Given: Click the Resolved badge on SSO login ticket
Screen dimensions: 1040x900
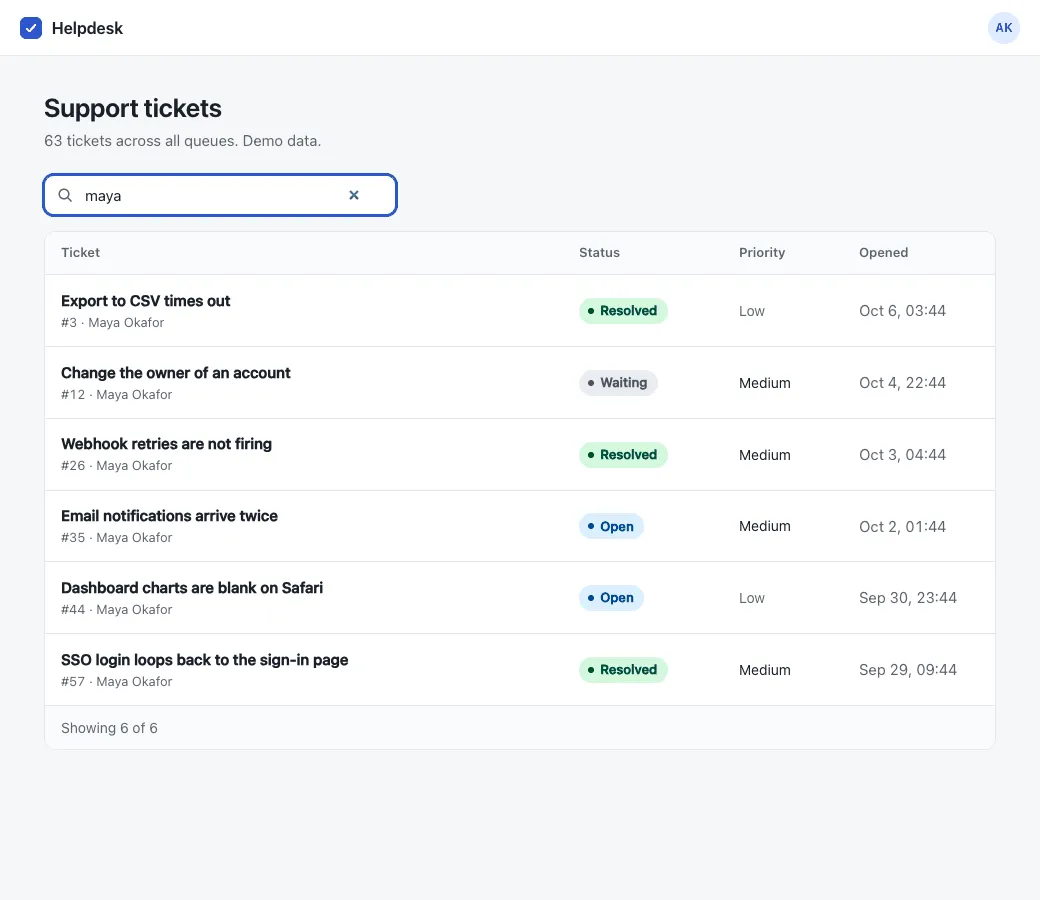Looking at the screenshot, I should coord(623,670).
